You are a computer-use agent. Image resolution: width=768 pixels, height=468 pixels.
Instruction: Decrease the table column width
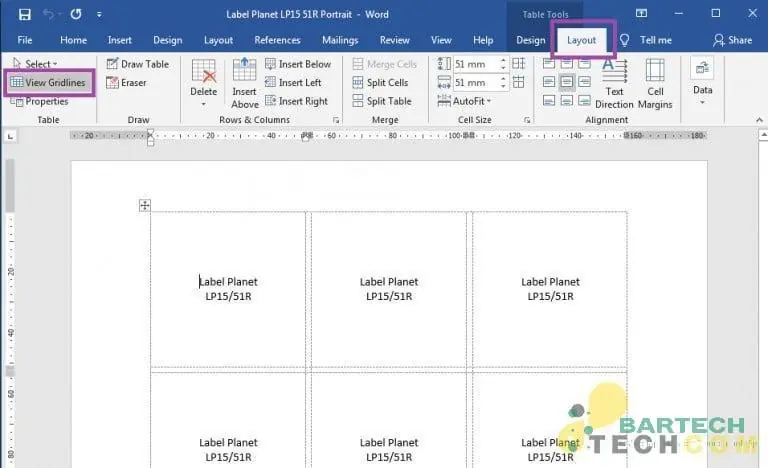pyautogui.click(x=503, y=86)
